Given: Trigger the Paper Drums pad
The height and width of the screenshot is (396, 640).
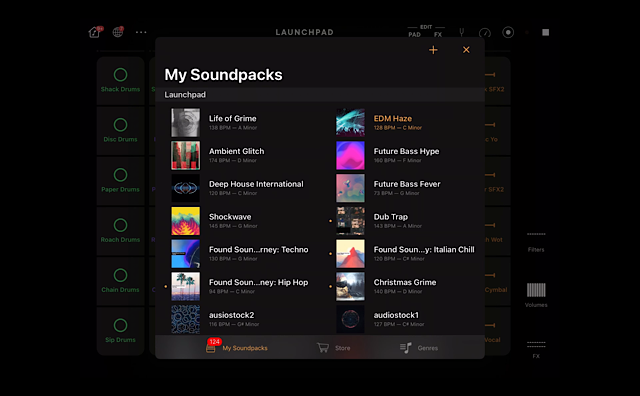Looking at the screenshot, I should tap(120, 181).
